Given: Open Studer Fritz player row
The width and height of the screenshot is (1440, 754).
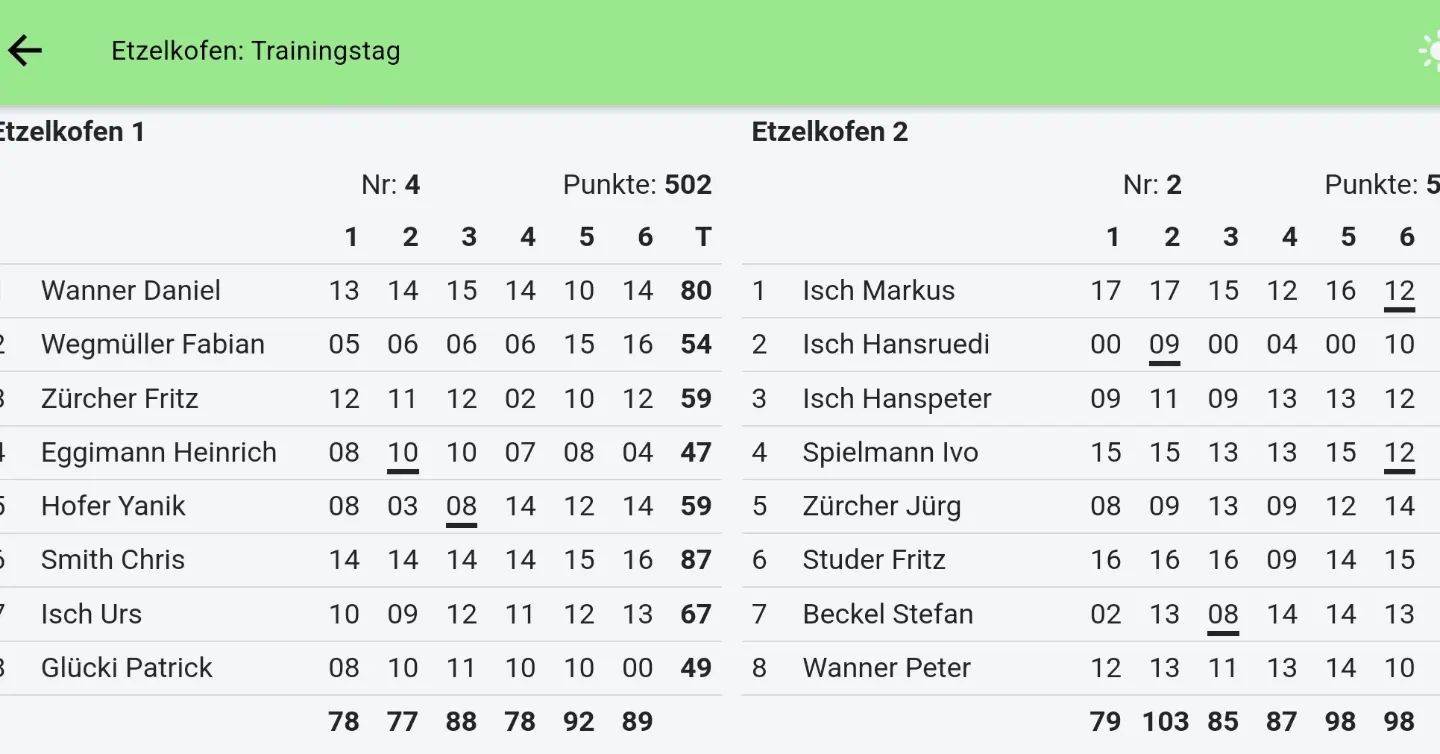Looking at the screenshot, I should click(874, 560).
